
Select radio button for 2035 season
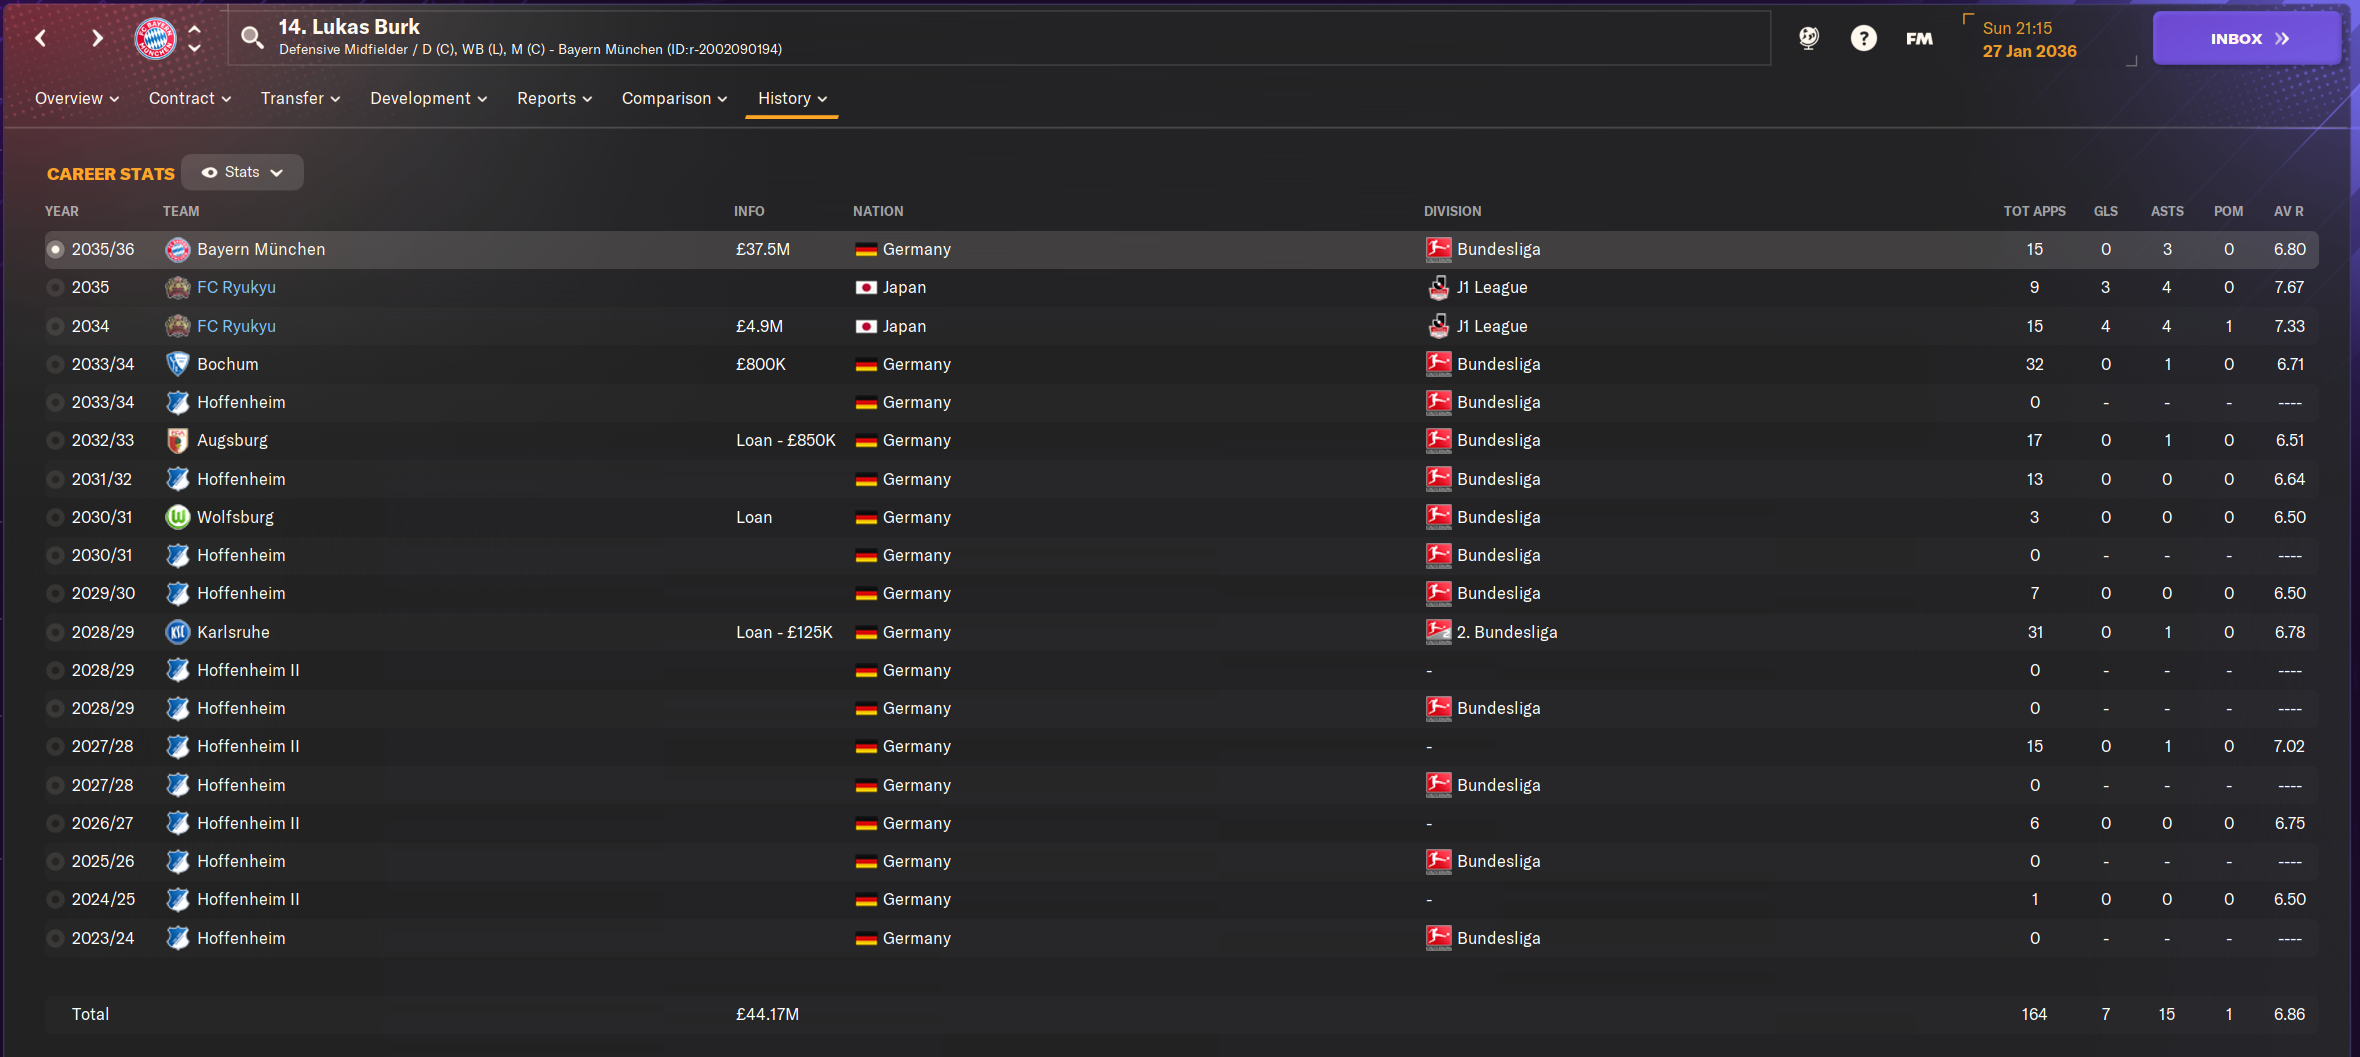(x=56, y=288)
